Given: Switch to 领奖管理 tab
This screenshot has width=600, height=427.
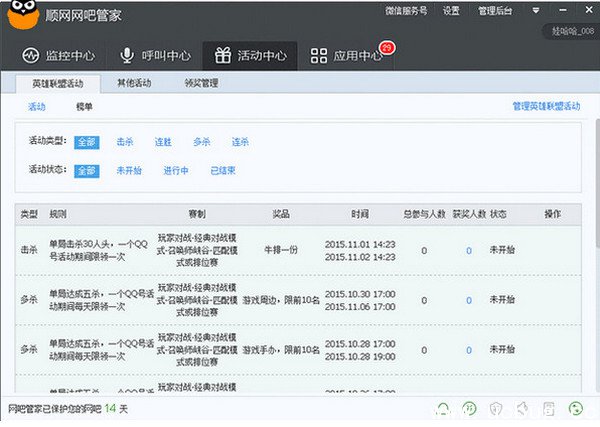Looking at the screenshot, I should pos(203,84).
